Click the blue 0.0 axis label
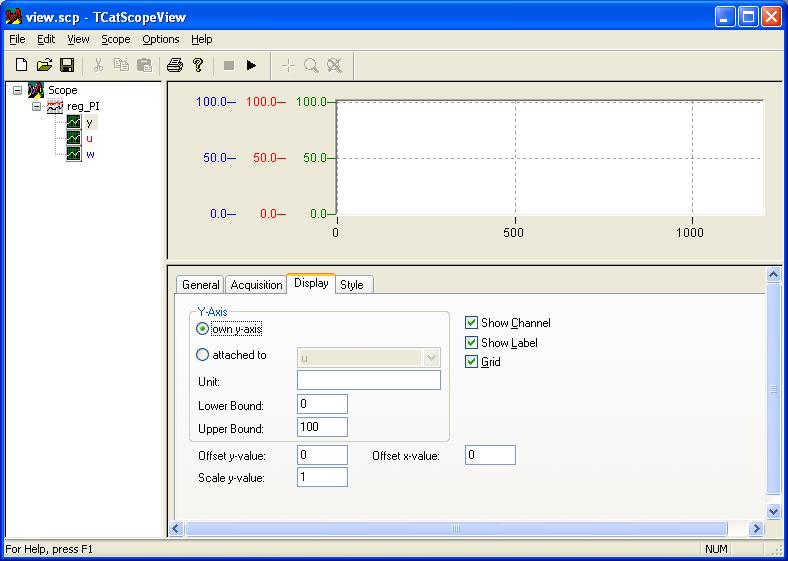 point(219,214)
